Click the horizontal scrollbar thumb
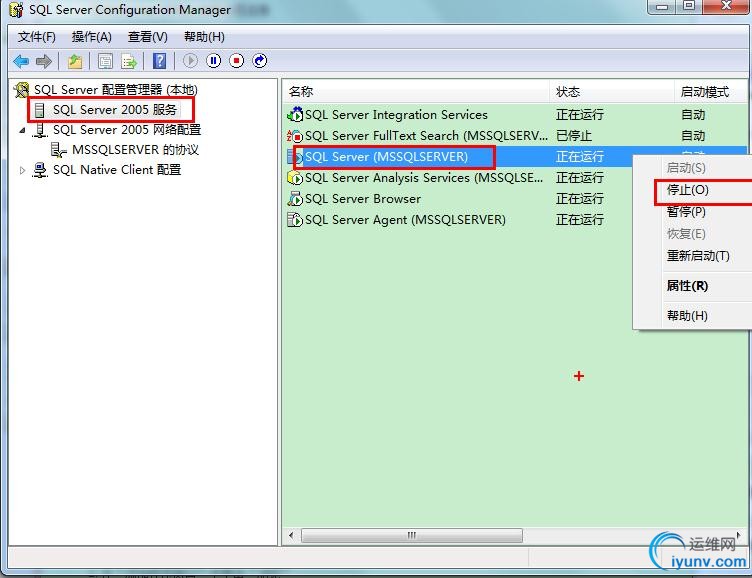The height and width of the screenshot is (578, 752). (x=411, y=535)
